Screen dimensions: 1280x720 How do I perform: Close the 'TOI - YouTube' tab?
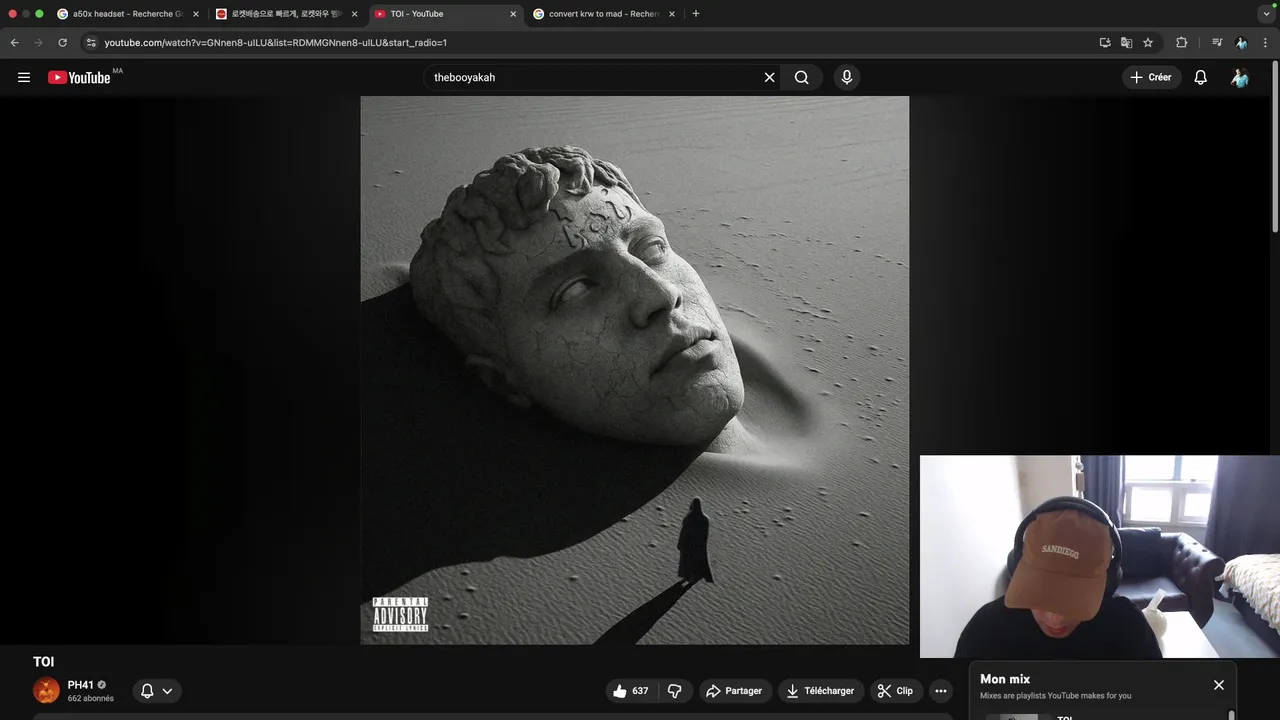point(513,14)
